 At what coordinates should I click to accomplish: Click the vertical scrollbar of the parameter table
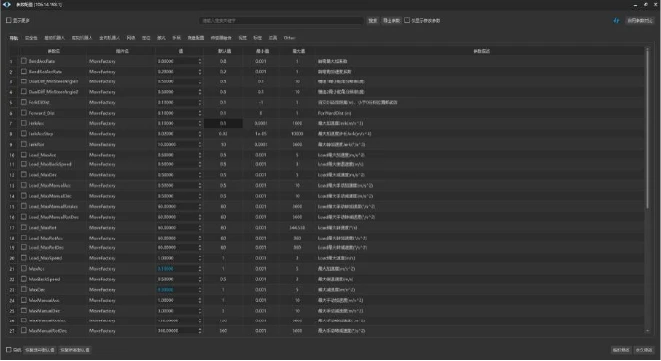click(x=648, y=129)
